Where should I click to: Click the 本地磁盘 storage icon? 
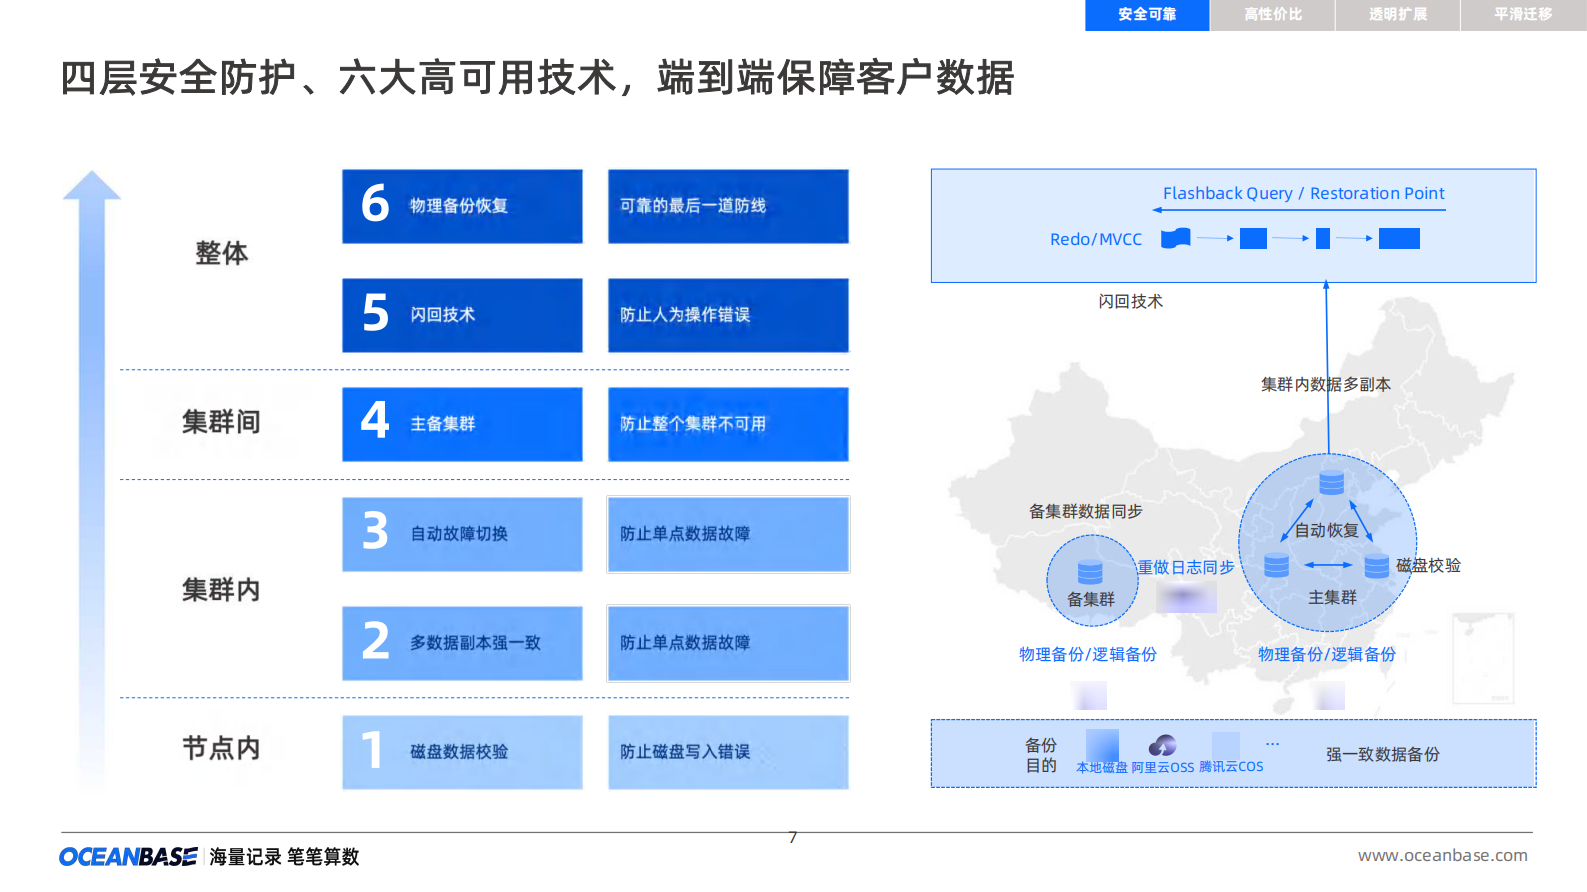coord(1102,745)
